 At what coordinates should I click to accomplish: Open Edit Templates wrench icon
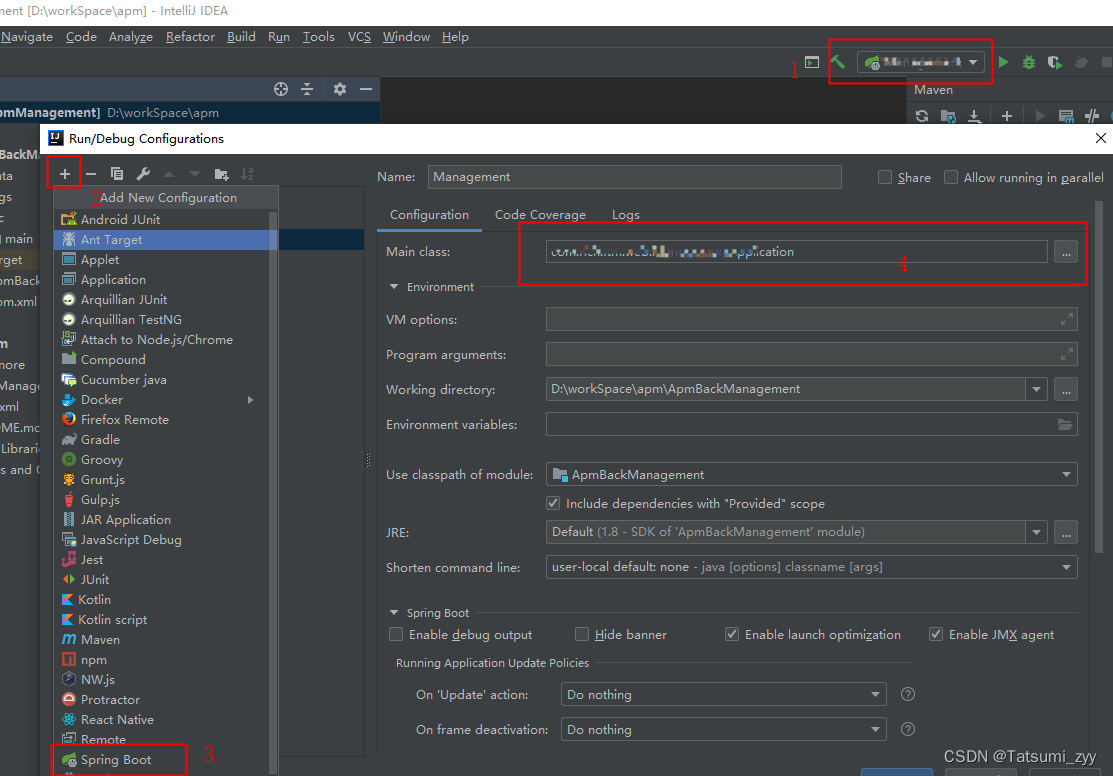(x=143, y=174)
